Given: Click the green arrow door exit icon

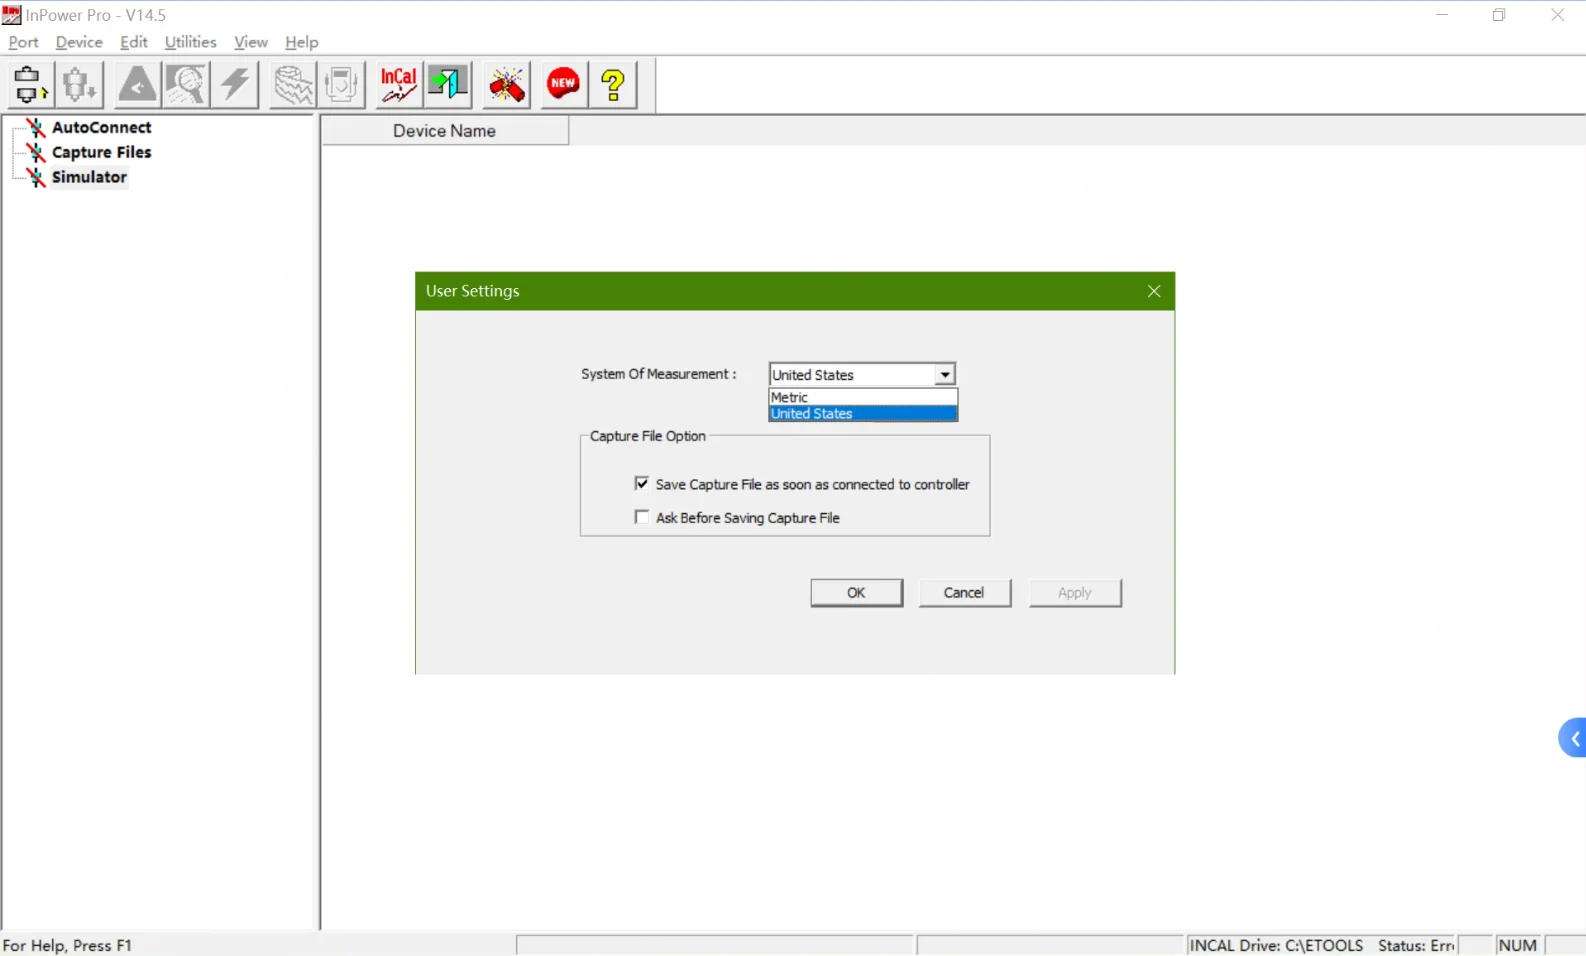Looking at the screenshot, I should click(447, 85).
